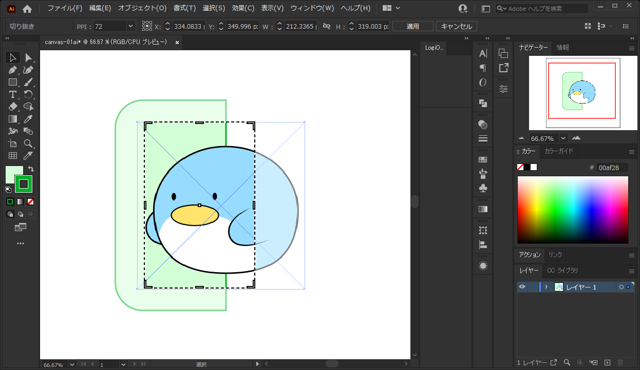Change screen mode icon in toolbar
This screenshot has height=370, width=640.
[20, 227]
